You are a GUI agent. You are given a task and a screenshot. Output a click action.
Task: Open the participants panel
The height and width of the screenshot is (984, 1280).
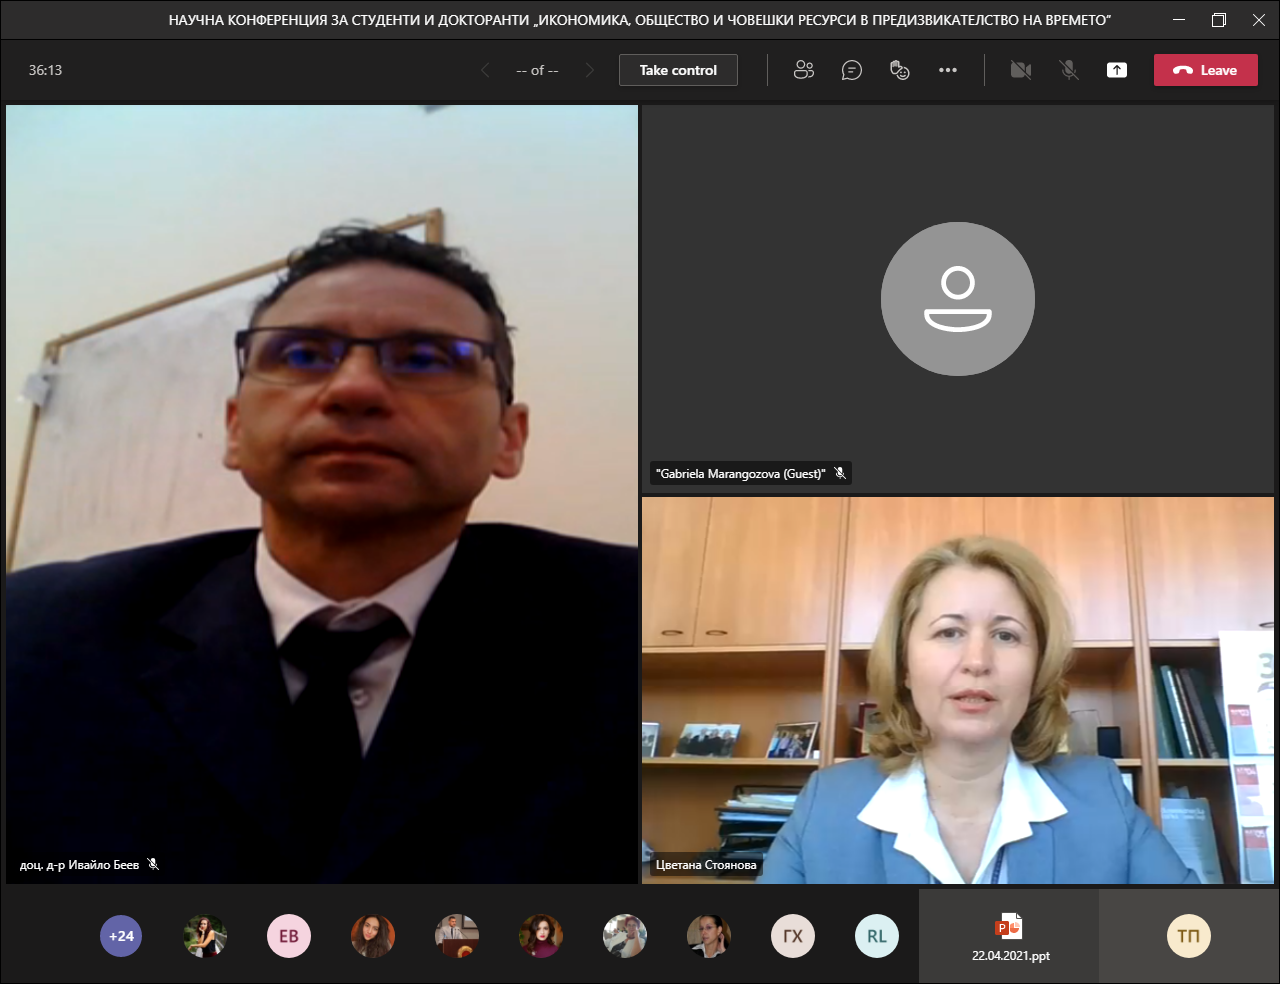[x=804, y=70]
